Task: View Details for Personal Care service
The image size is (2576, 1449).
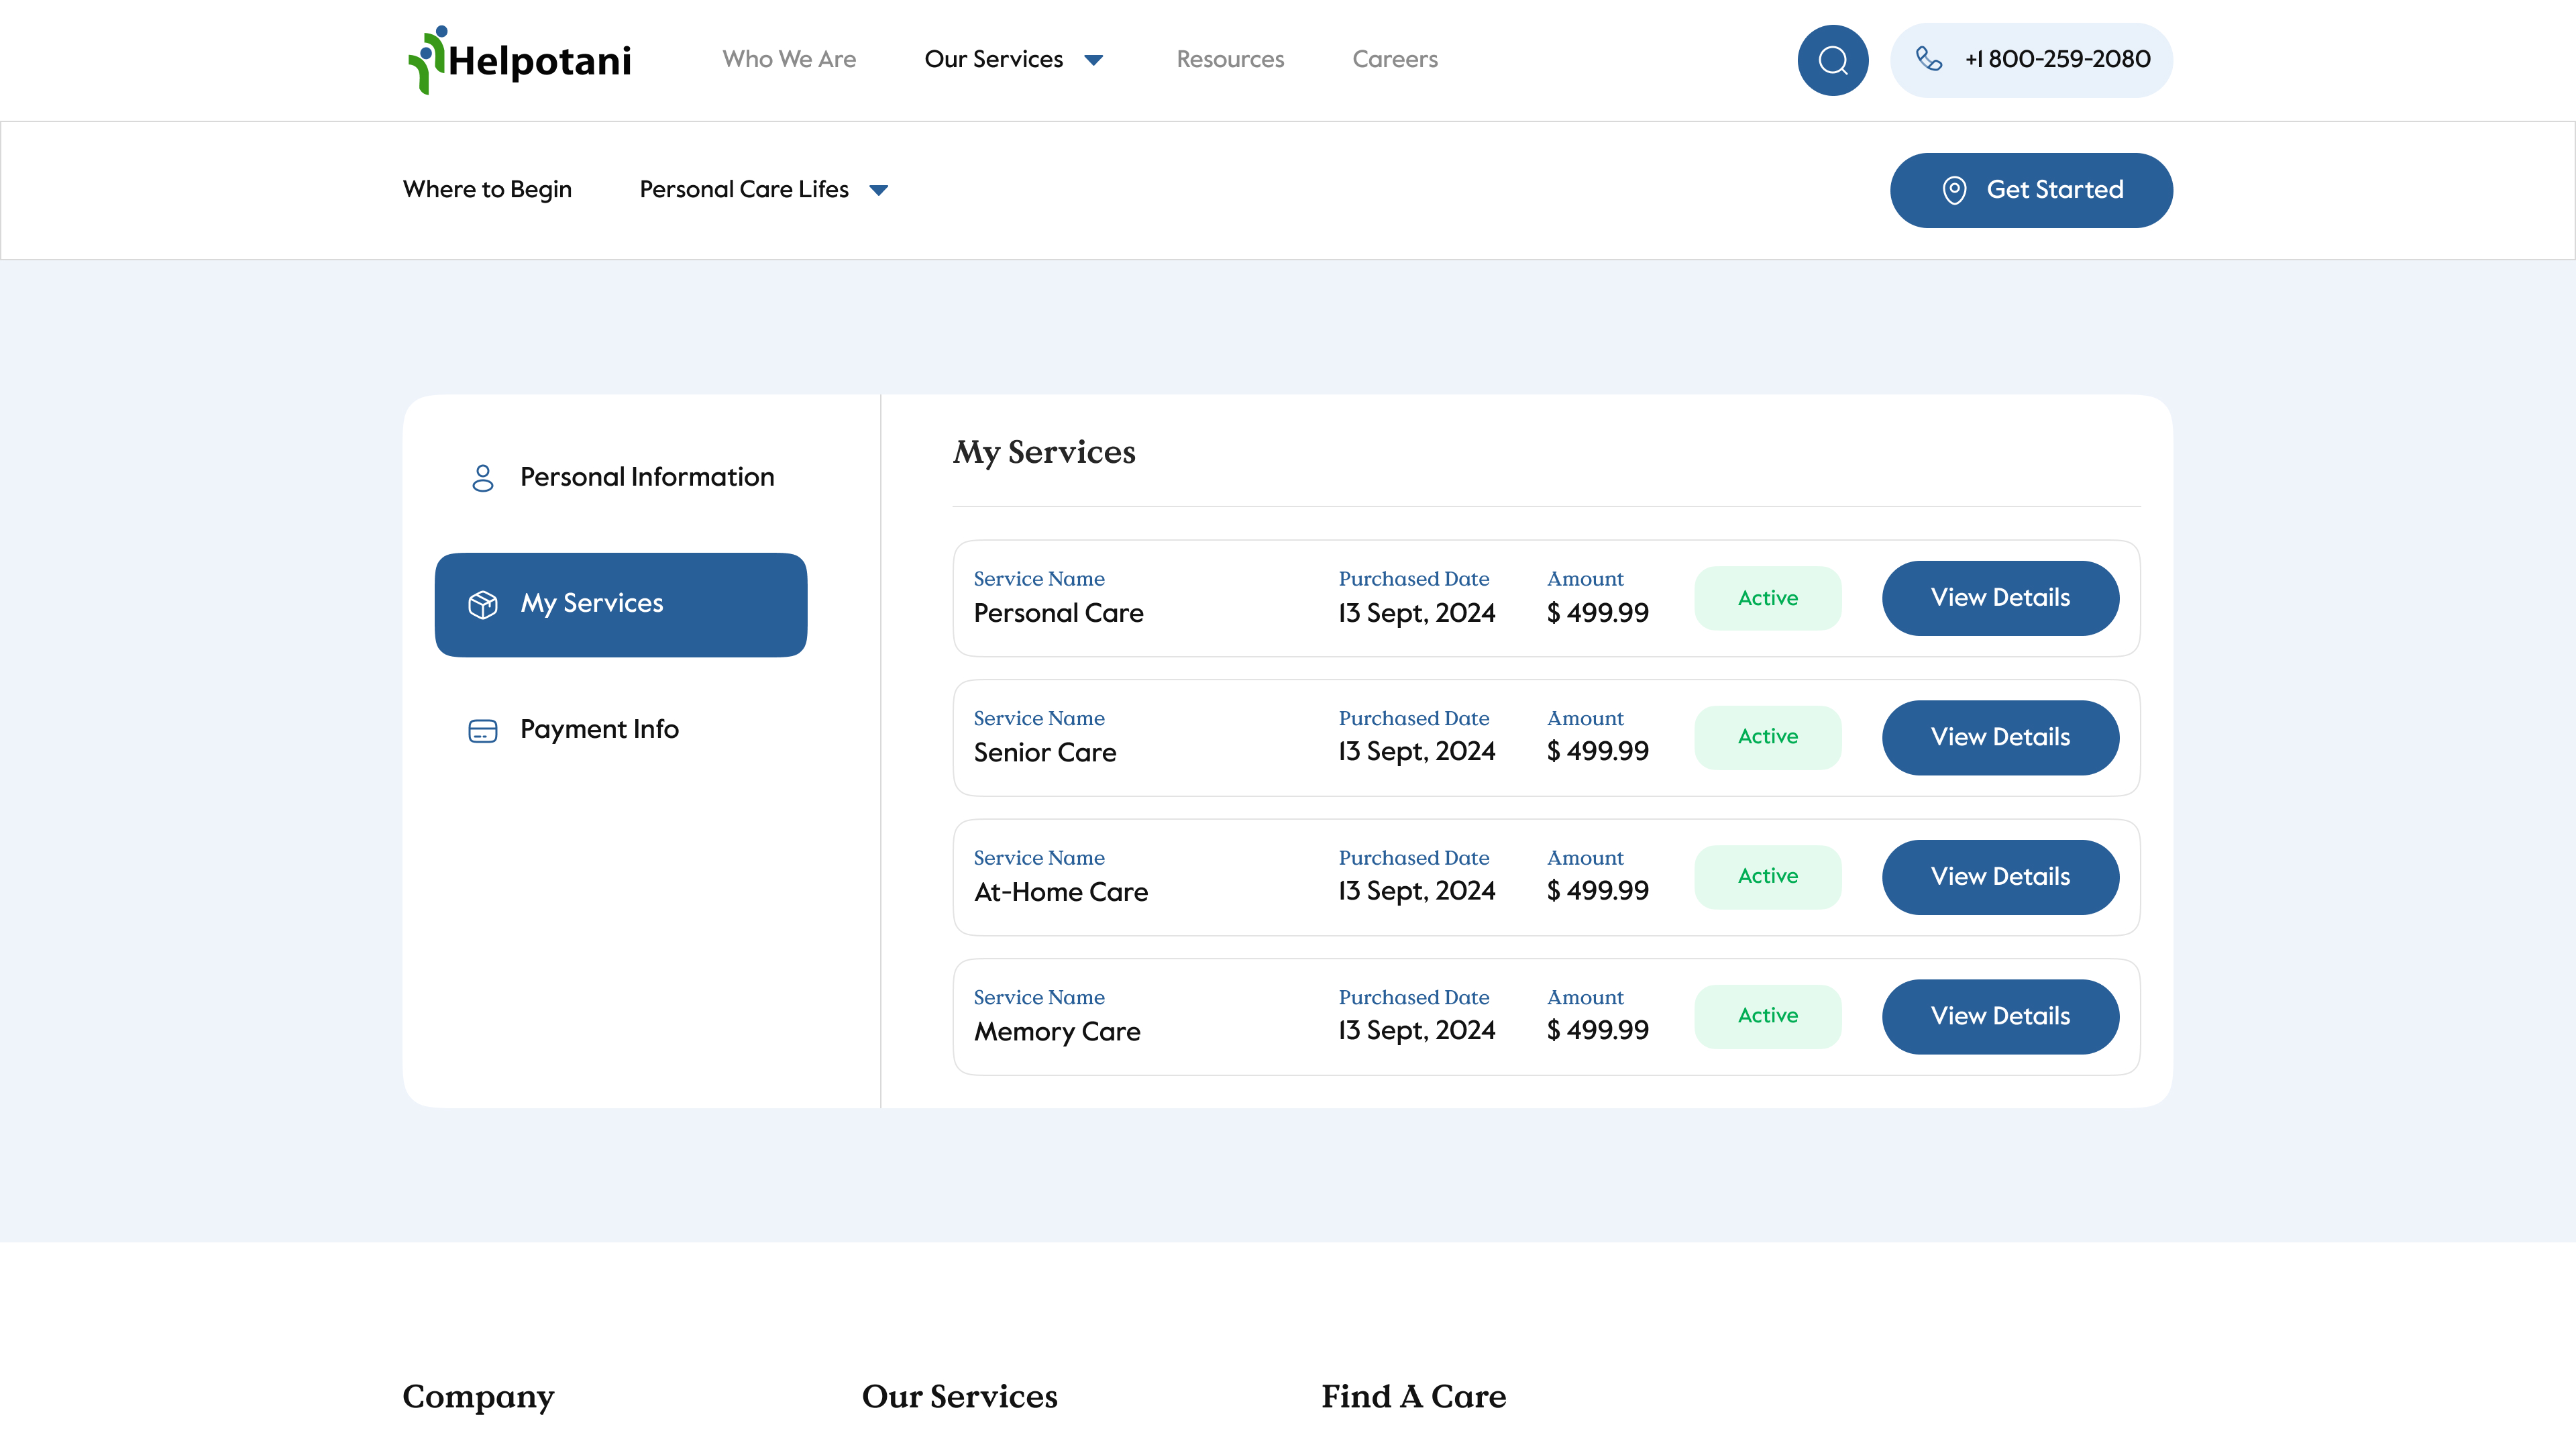Action: click(2000, 598)
